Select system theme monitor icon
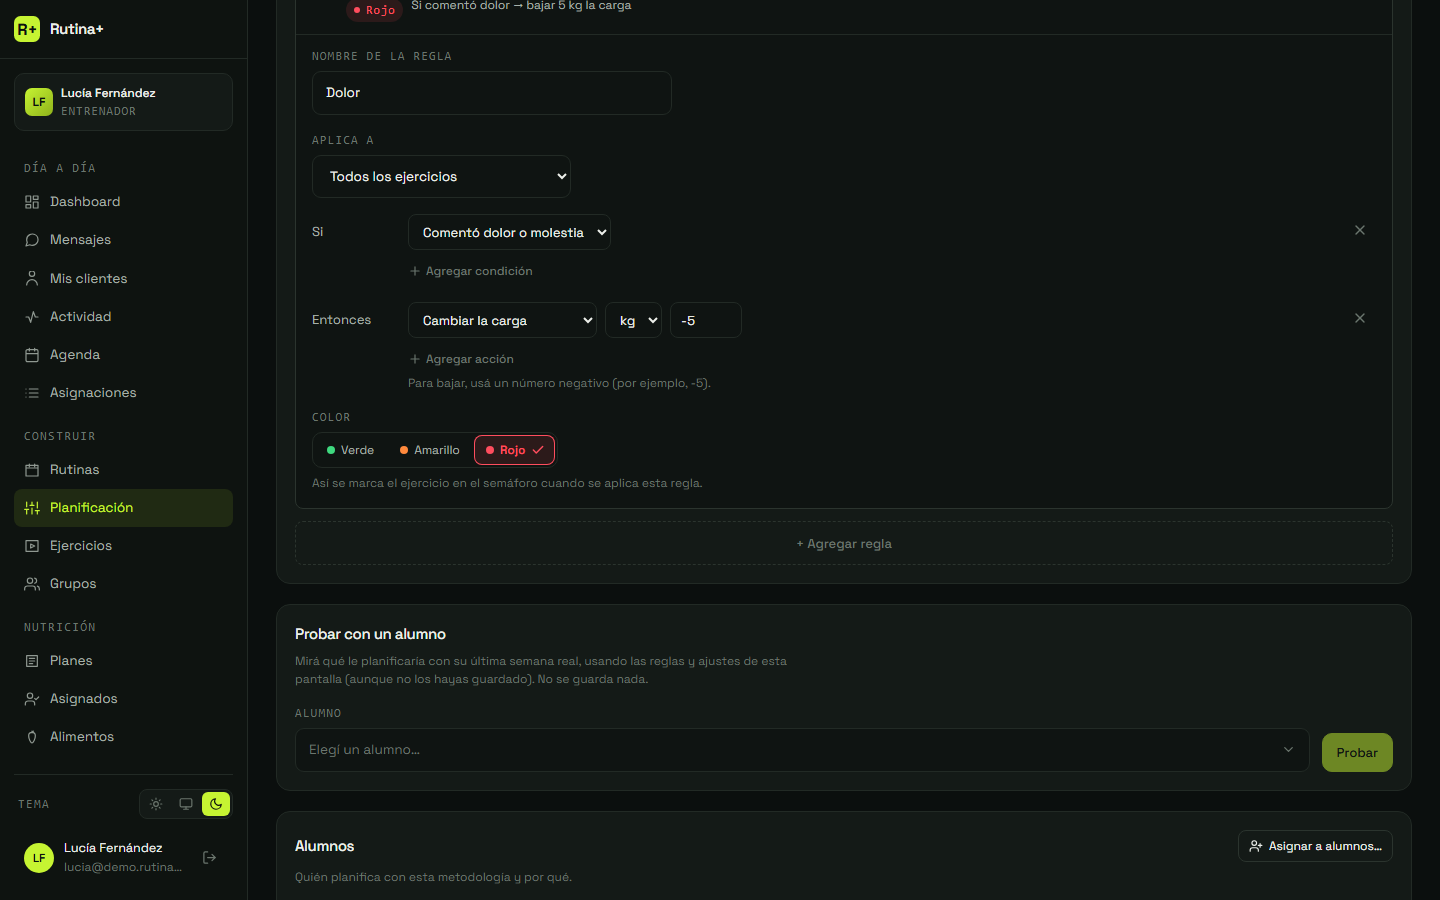This screenshot has height=900, width=1440. click(x=186, y=804)
